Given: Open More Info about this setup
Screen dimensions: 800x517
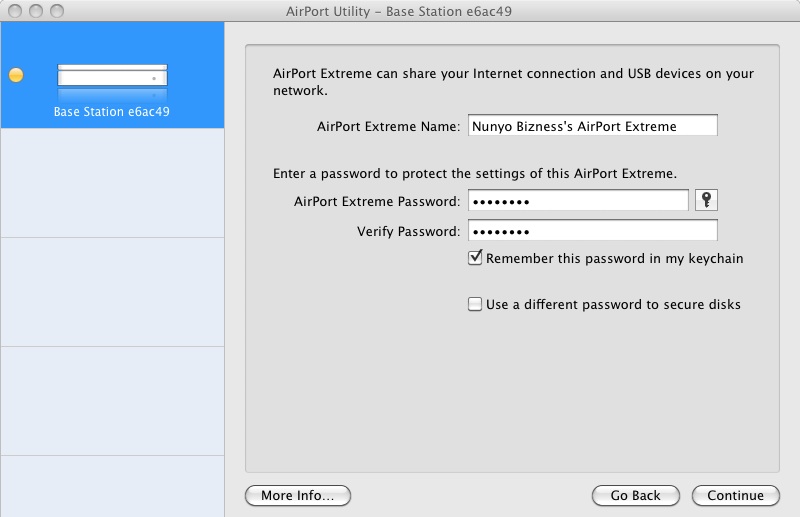Looking at the screenshot, I should [298, 495].
